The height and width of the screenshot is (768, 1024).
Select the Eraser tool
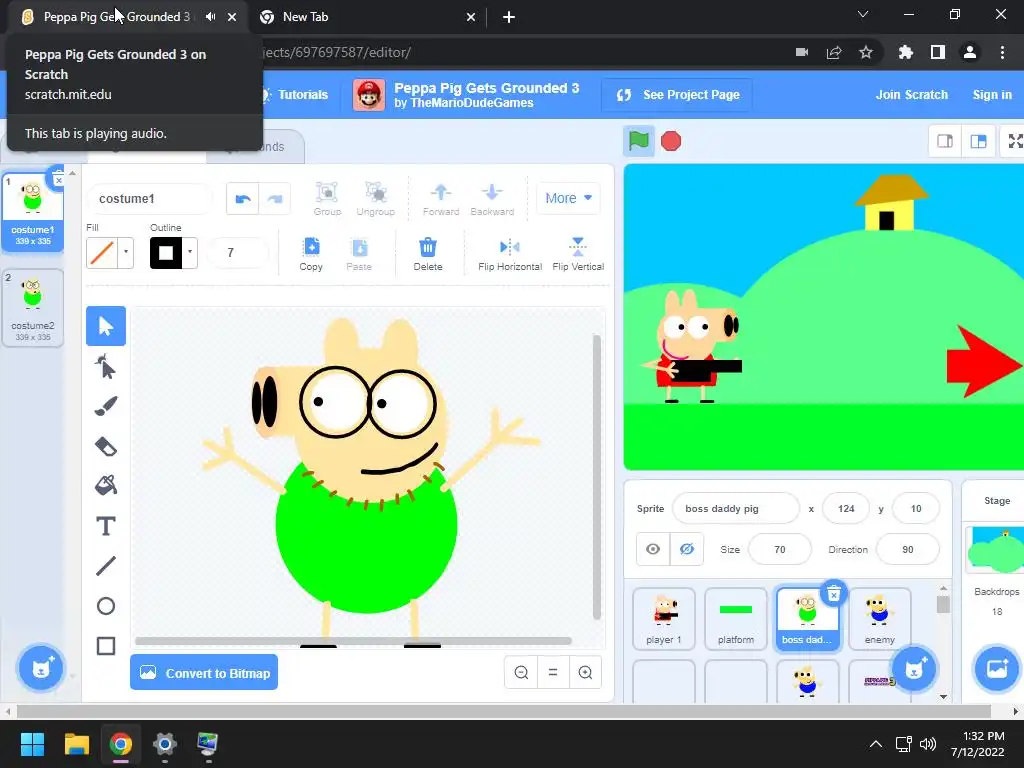[x=106, y=446]
